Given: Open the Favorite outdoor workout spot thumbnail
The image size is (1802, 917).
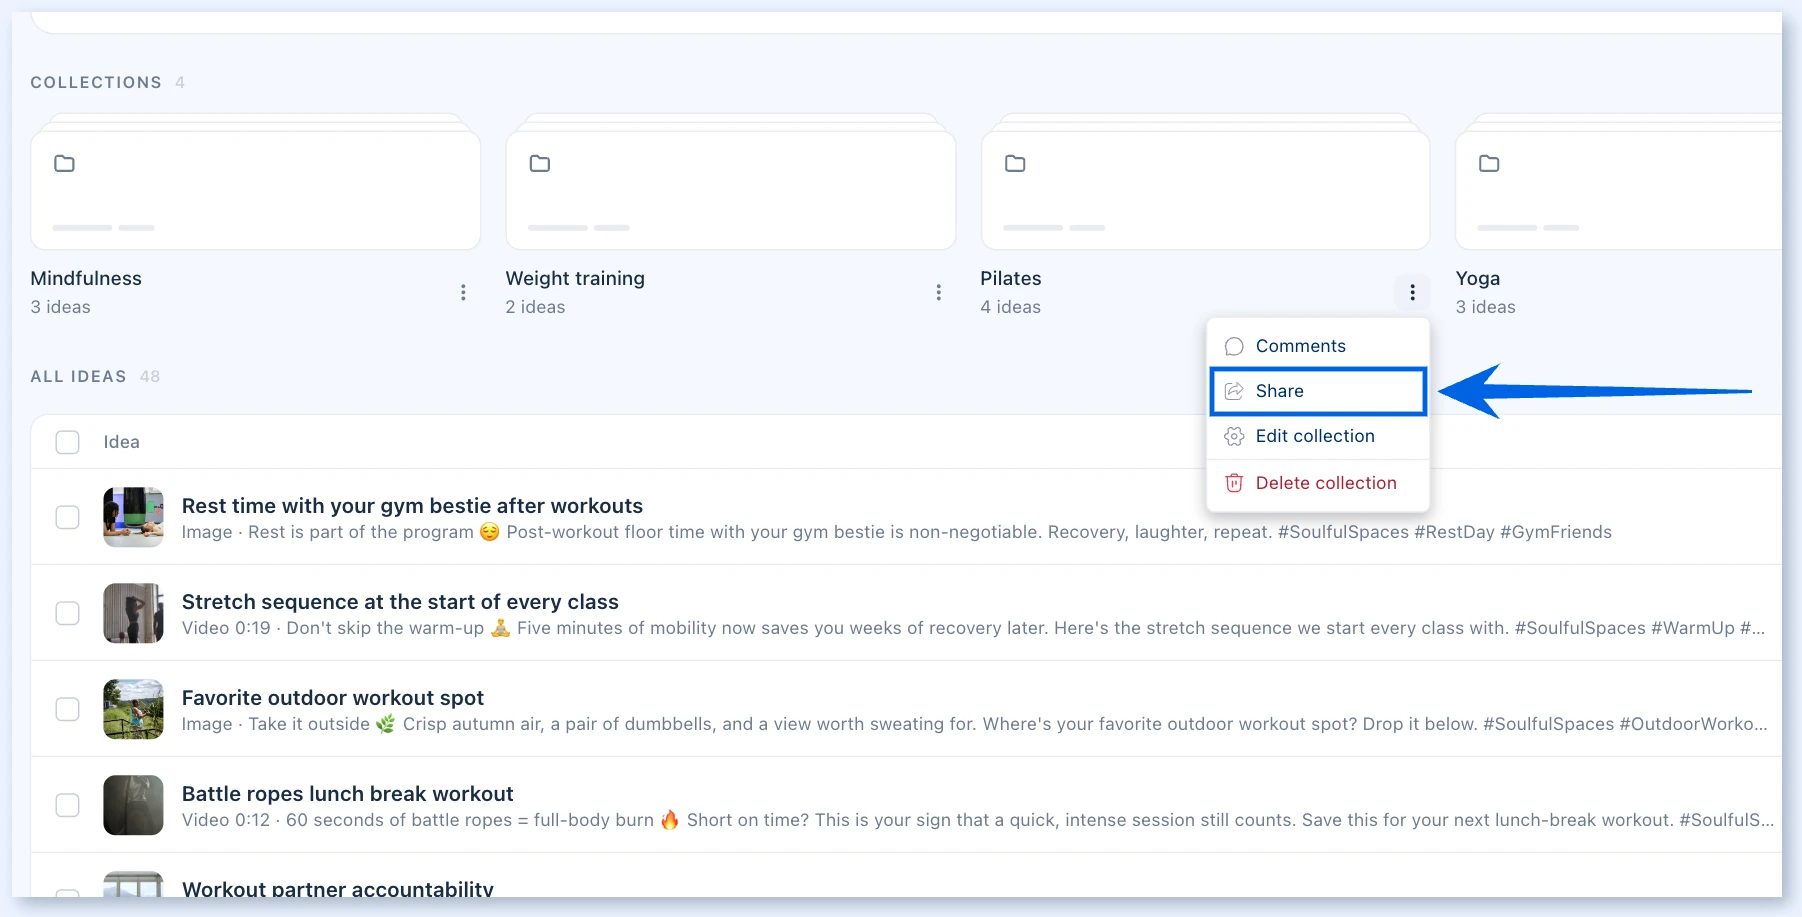Looking at the screenshot, I should tap(133, 709).
